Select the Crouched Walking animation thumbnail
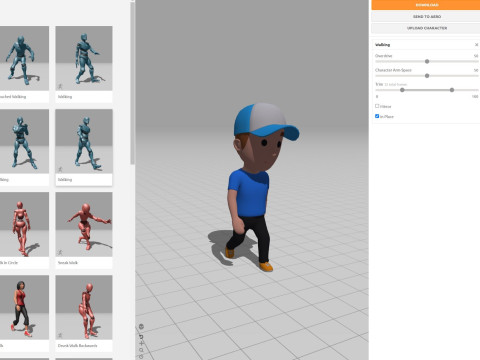 point(24,58)
